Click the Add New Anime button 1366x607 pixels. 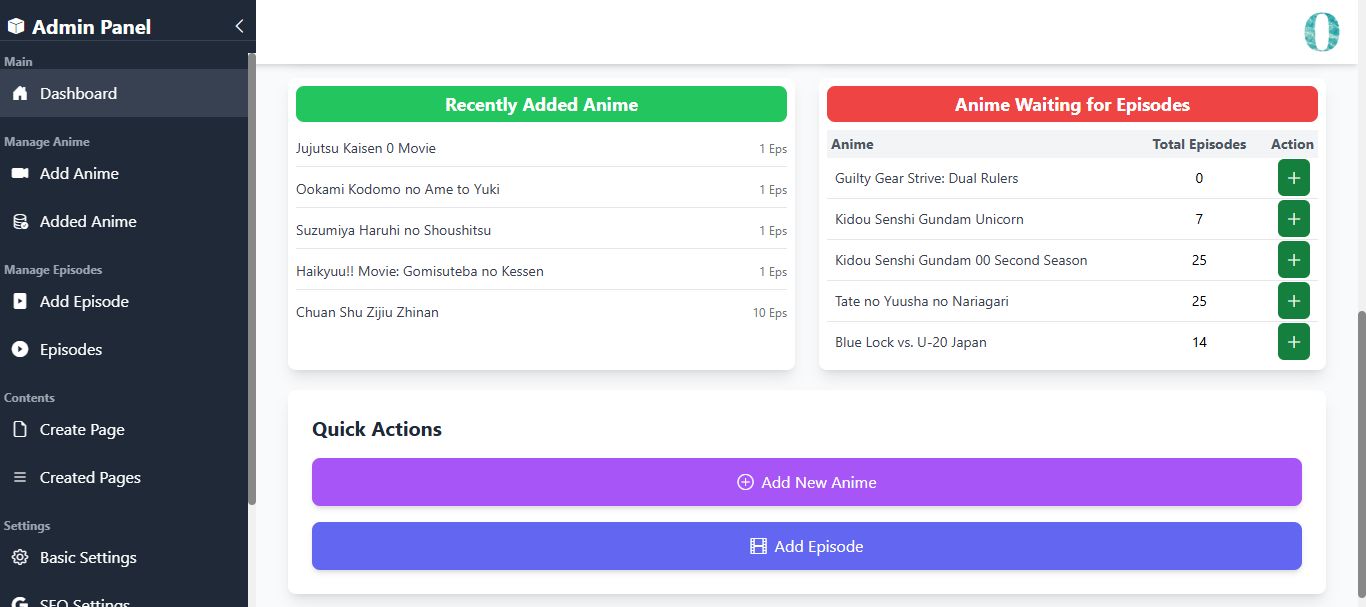pyautogui.click(x=806, y=482)
